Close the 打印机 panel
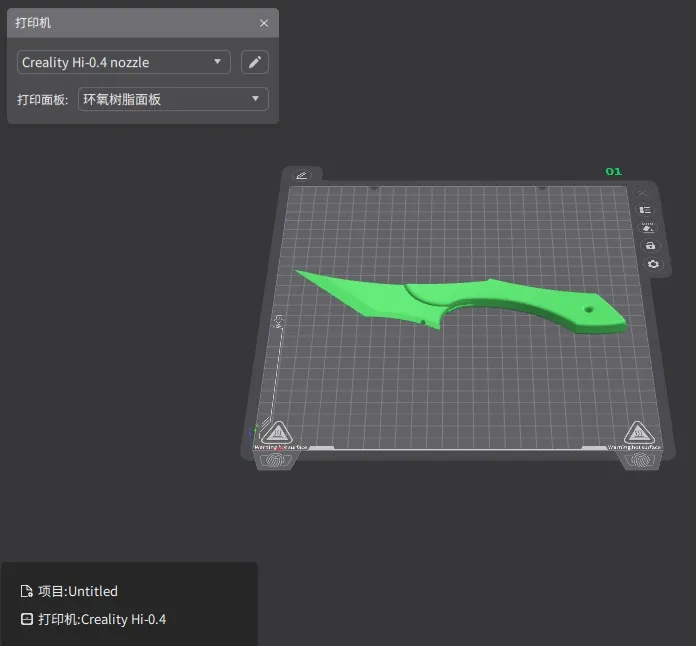Screen dimensions: 696x646 click(x=264, y=23)
